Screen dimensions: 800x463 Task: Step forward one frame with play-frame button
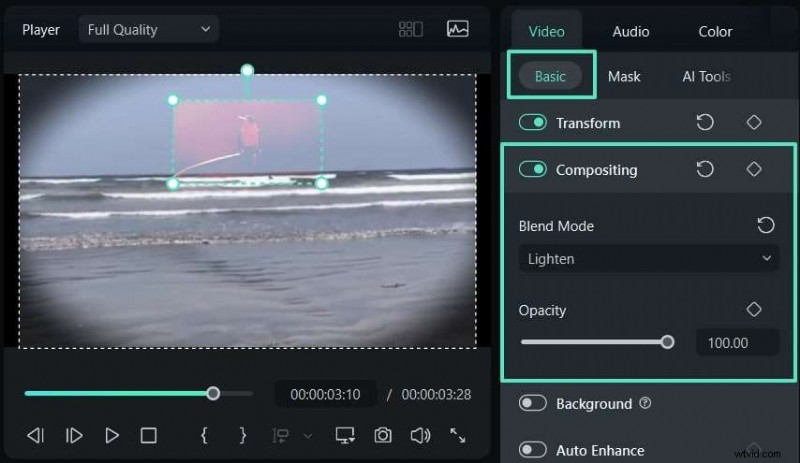74,435
